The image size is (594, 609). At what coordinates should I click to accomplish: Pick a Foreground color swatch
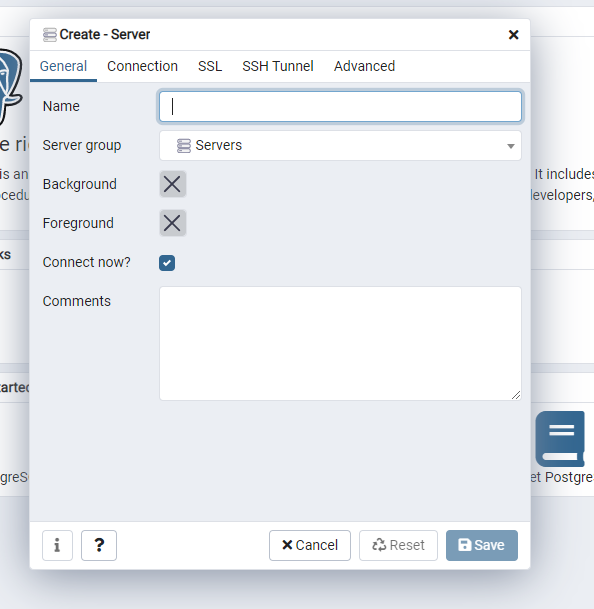click(172, 223)
